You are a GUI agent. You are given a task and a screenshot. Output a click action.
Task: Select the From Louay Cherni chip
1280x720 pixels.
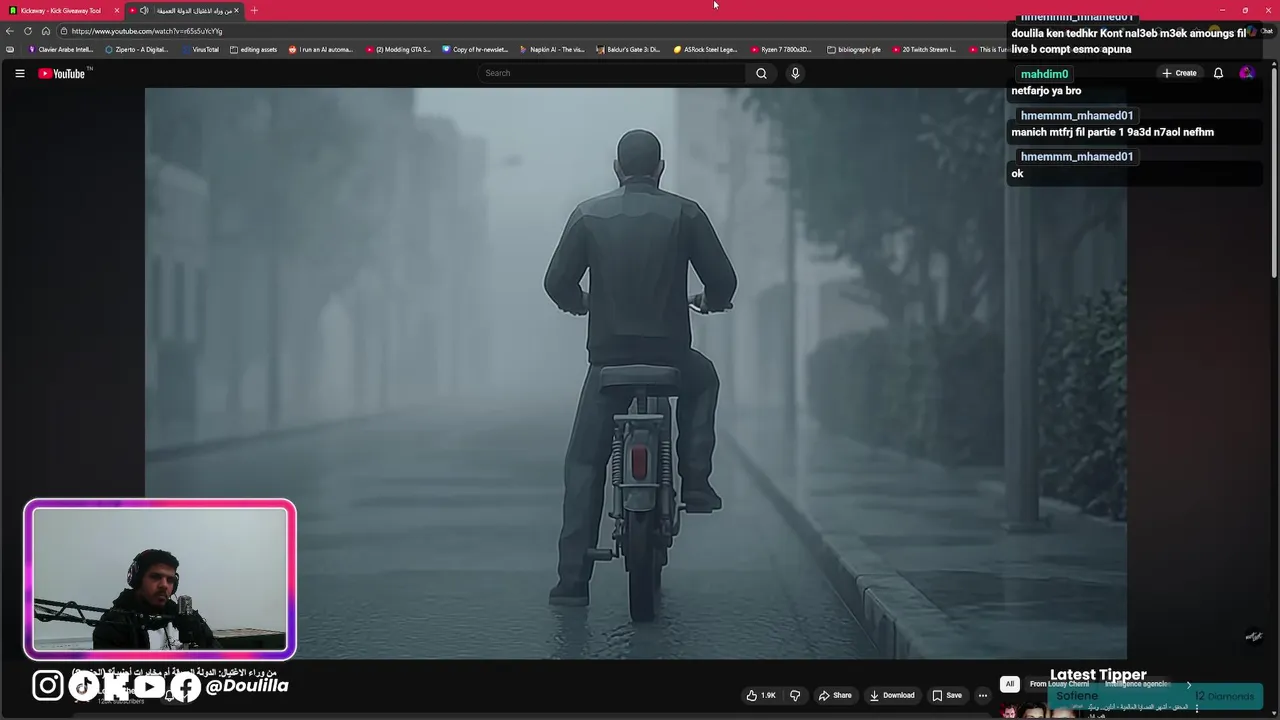click(x=1059, y=684)
